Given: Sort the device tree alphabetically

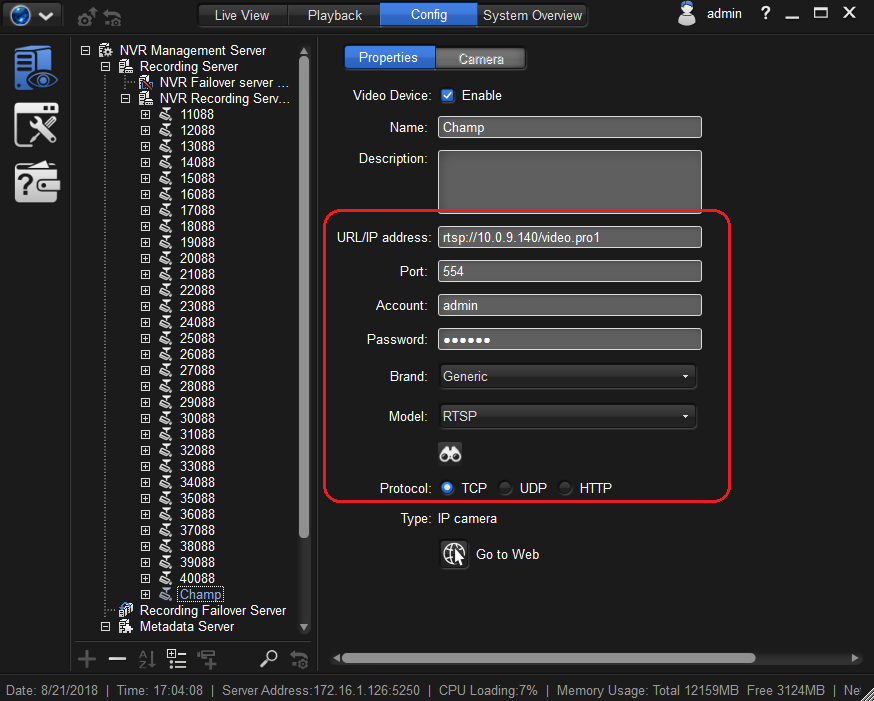Looking at the screenshot, I should tap(146, 659).
